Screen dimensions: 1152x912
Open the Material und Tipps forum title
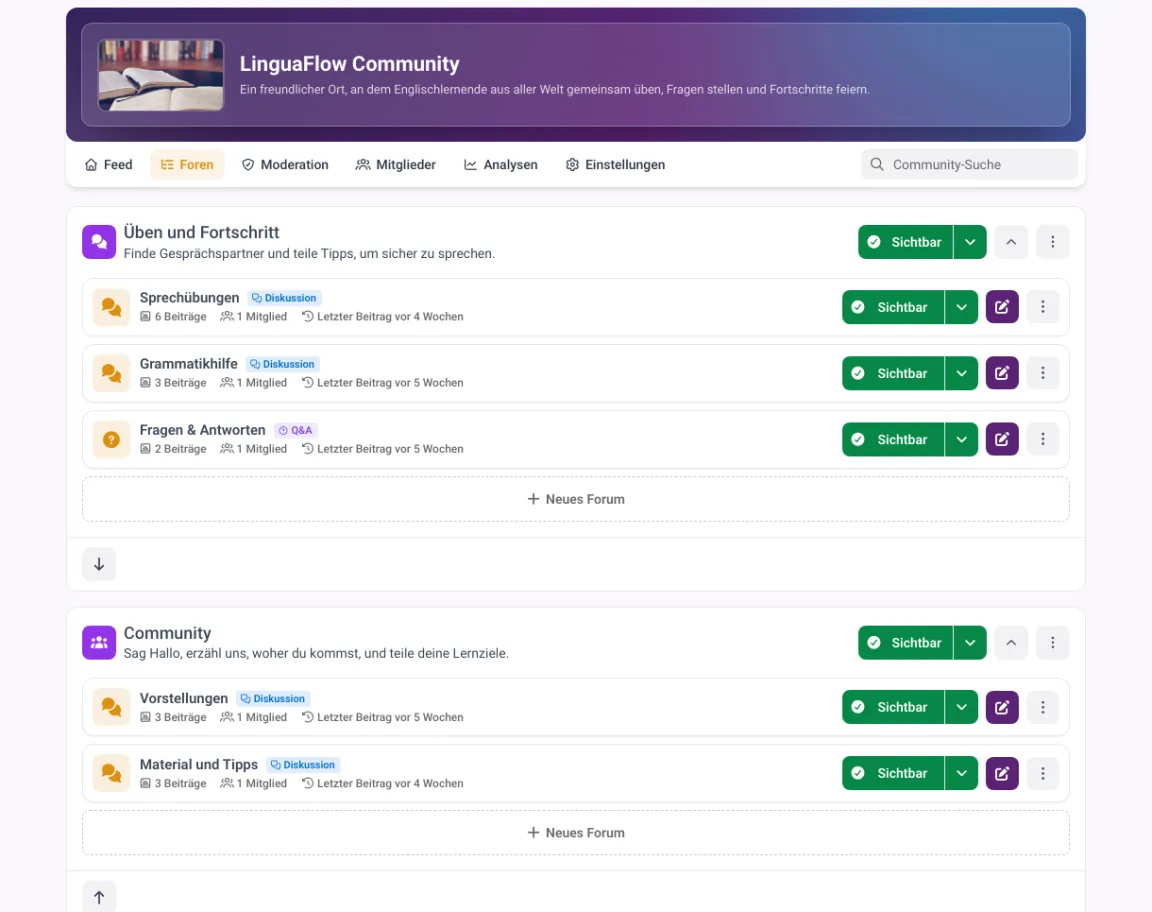(x=199, y=764)
